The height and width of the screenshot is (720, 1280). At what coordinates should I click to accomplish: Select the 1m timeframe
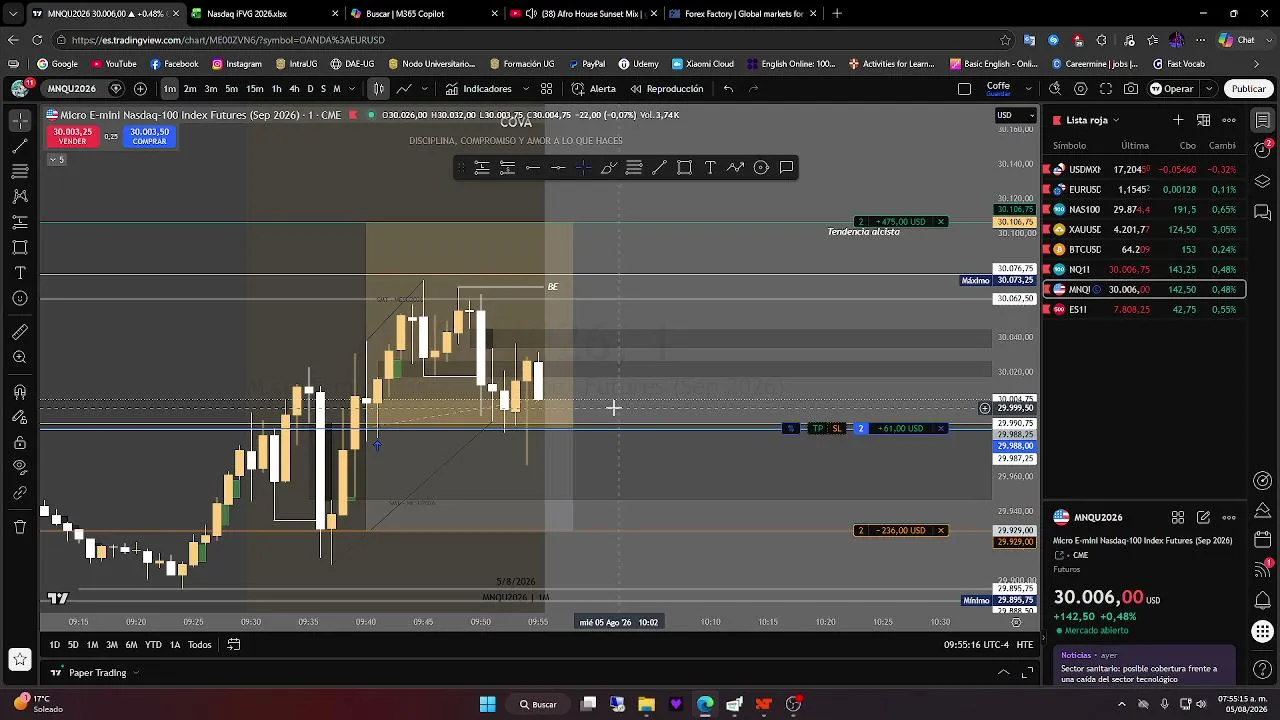pyautogui.click(x=169, y=89)
